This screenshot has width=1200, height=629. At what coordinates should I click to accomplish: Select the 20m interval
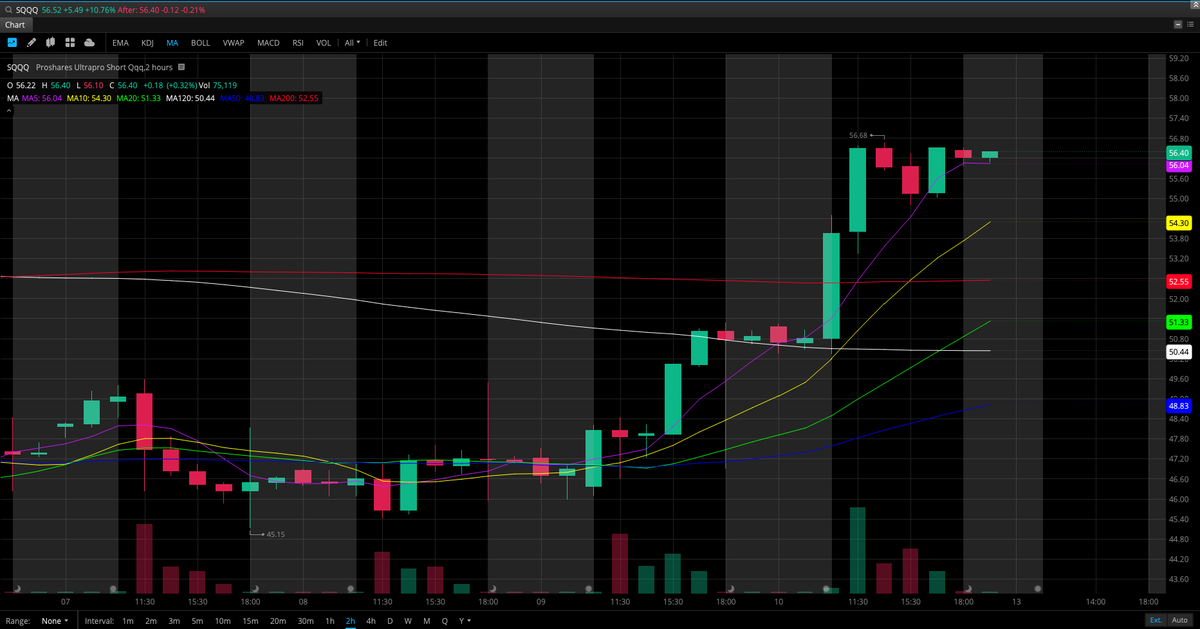[x=278, y=621]
